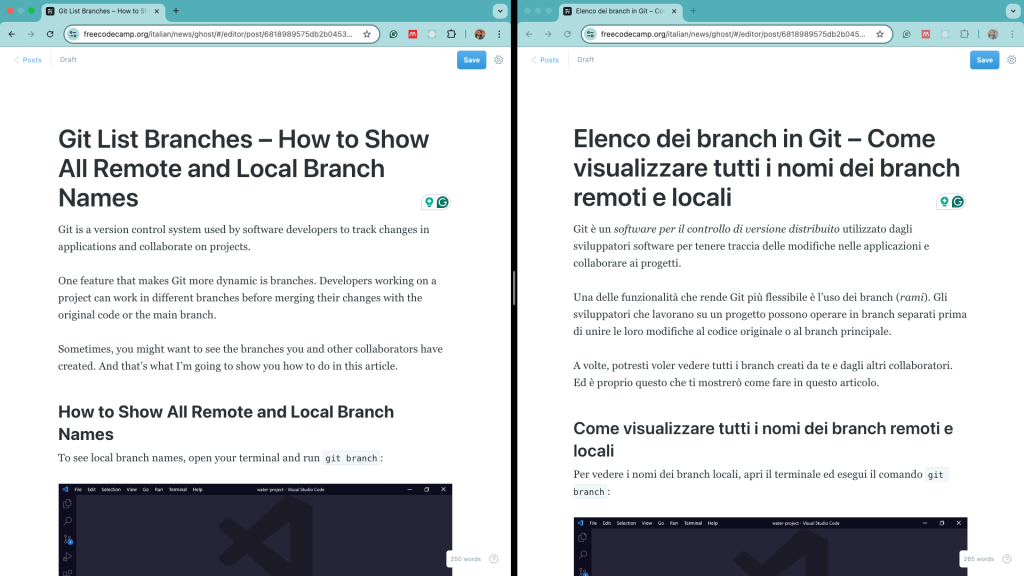
Task: Click forward arrow in left browser window
Action: coord(31,34)
